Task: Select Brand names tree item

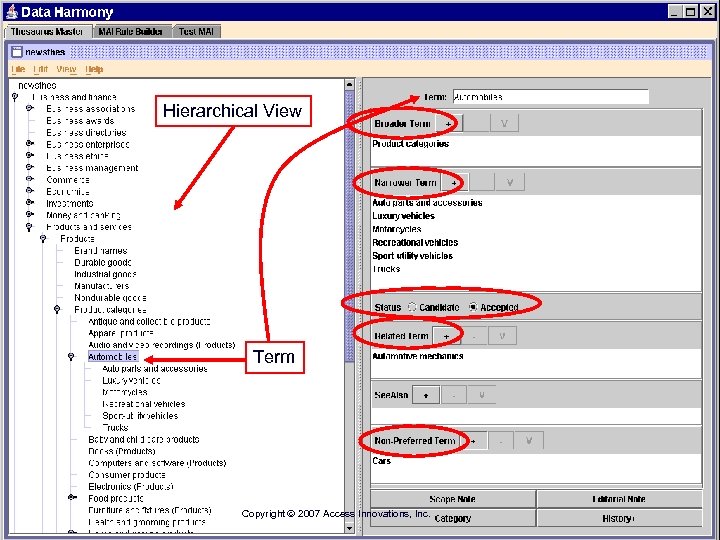Action: click(x=101, y=251)
